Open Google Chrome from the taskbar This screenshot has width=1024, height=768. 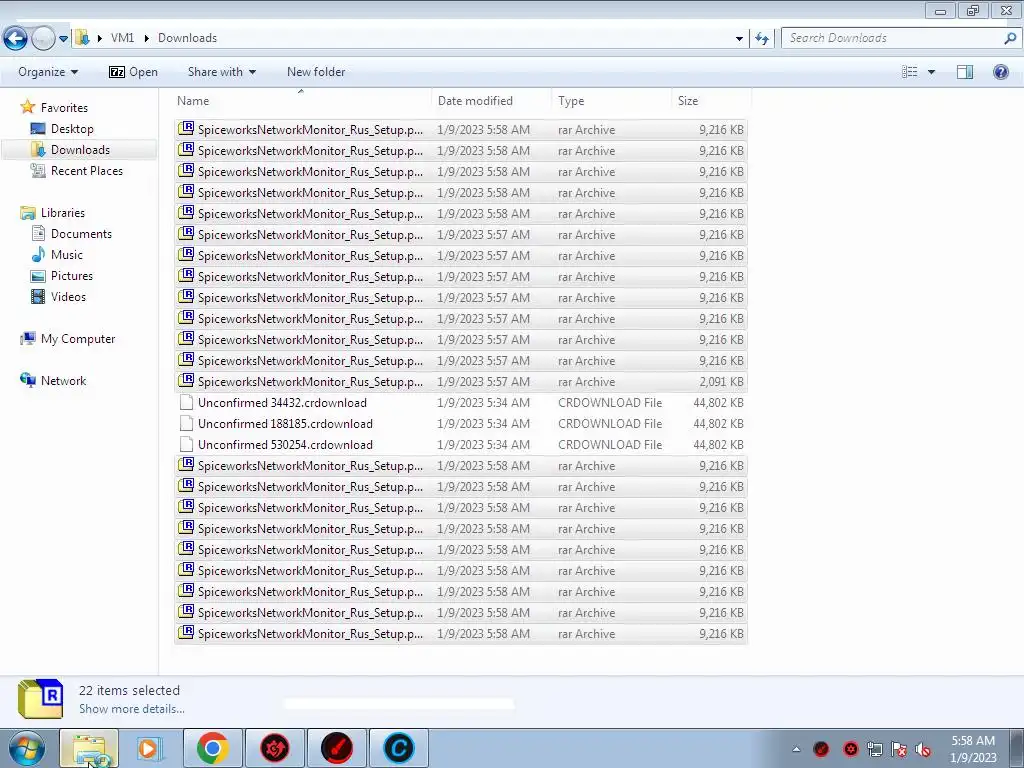click(212, 748)
